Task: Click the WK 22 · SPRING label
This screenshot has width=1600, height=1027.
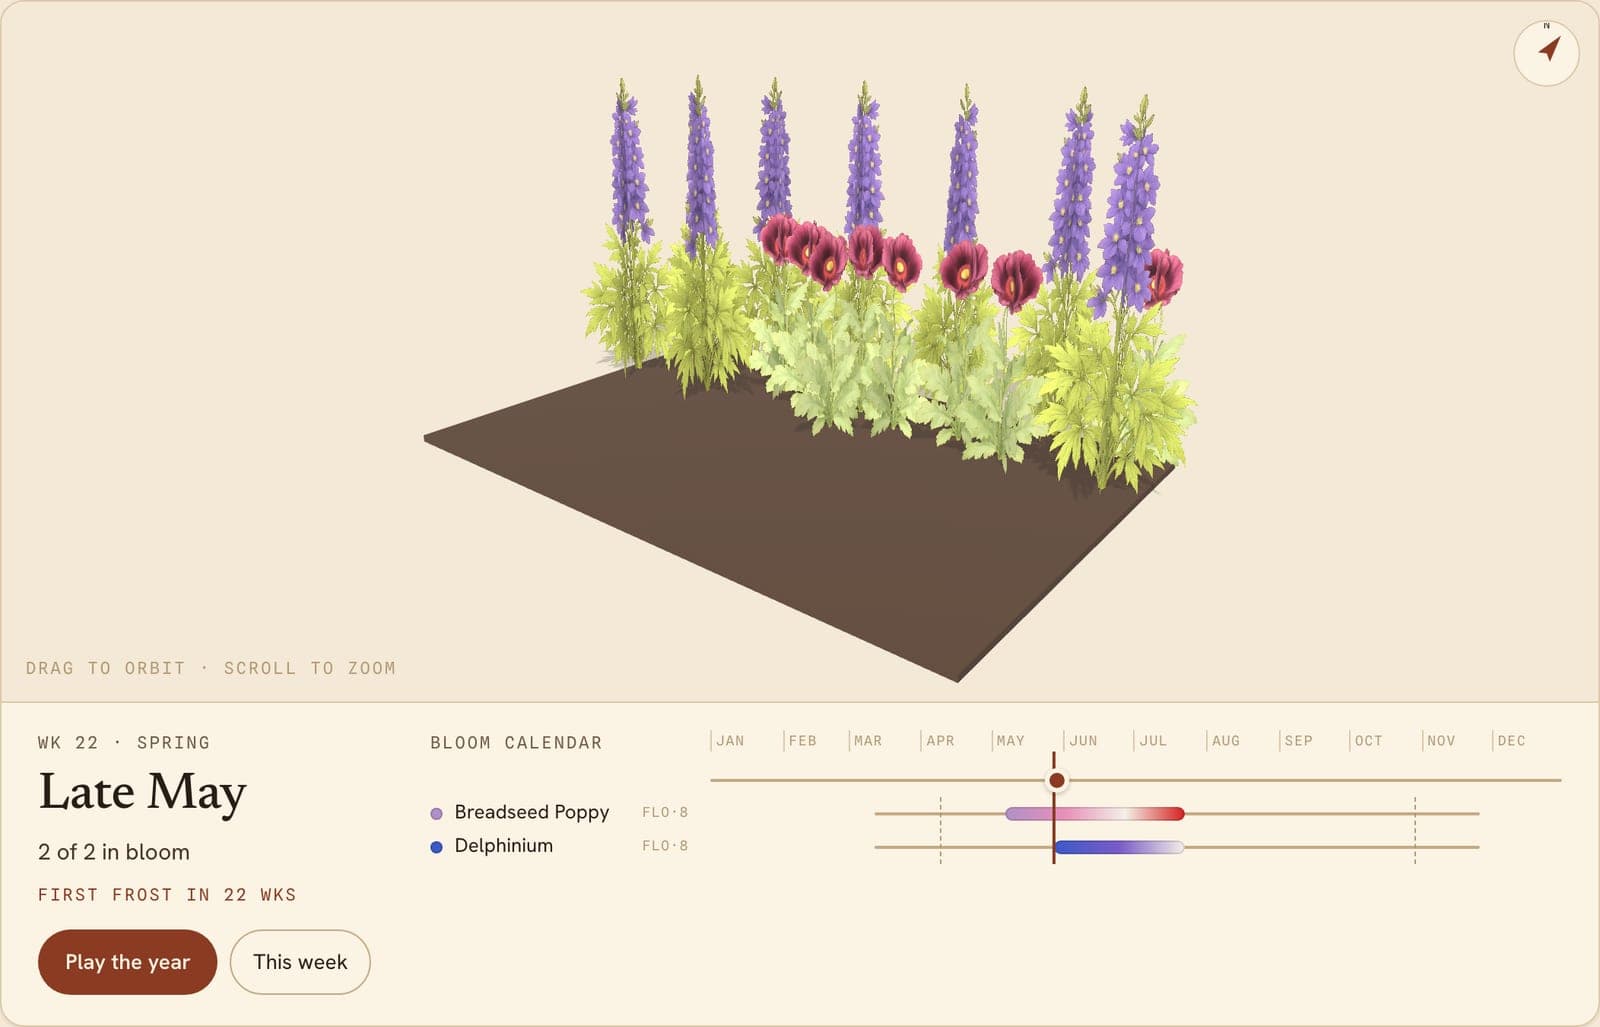Action: 124,743
